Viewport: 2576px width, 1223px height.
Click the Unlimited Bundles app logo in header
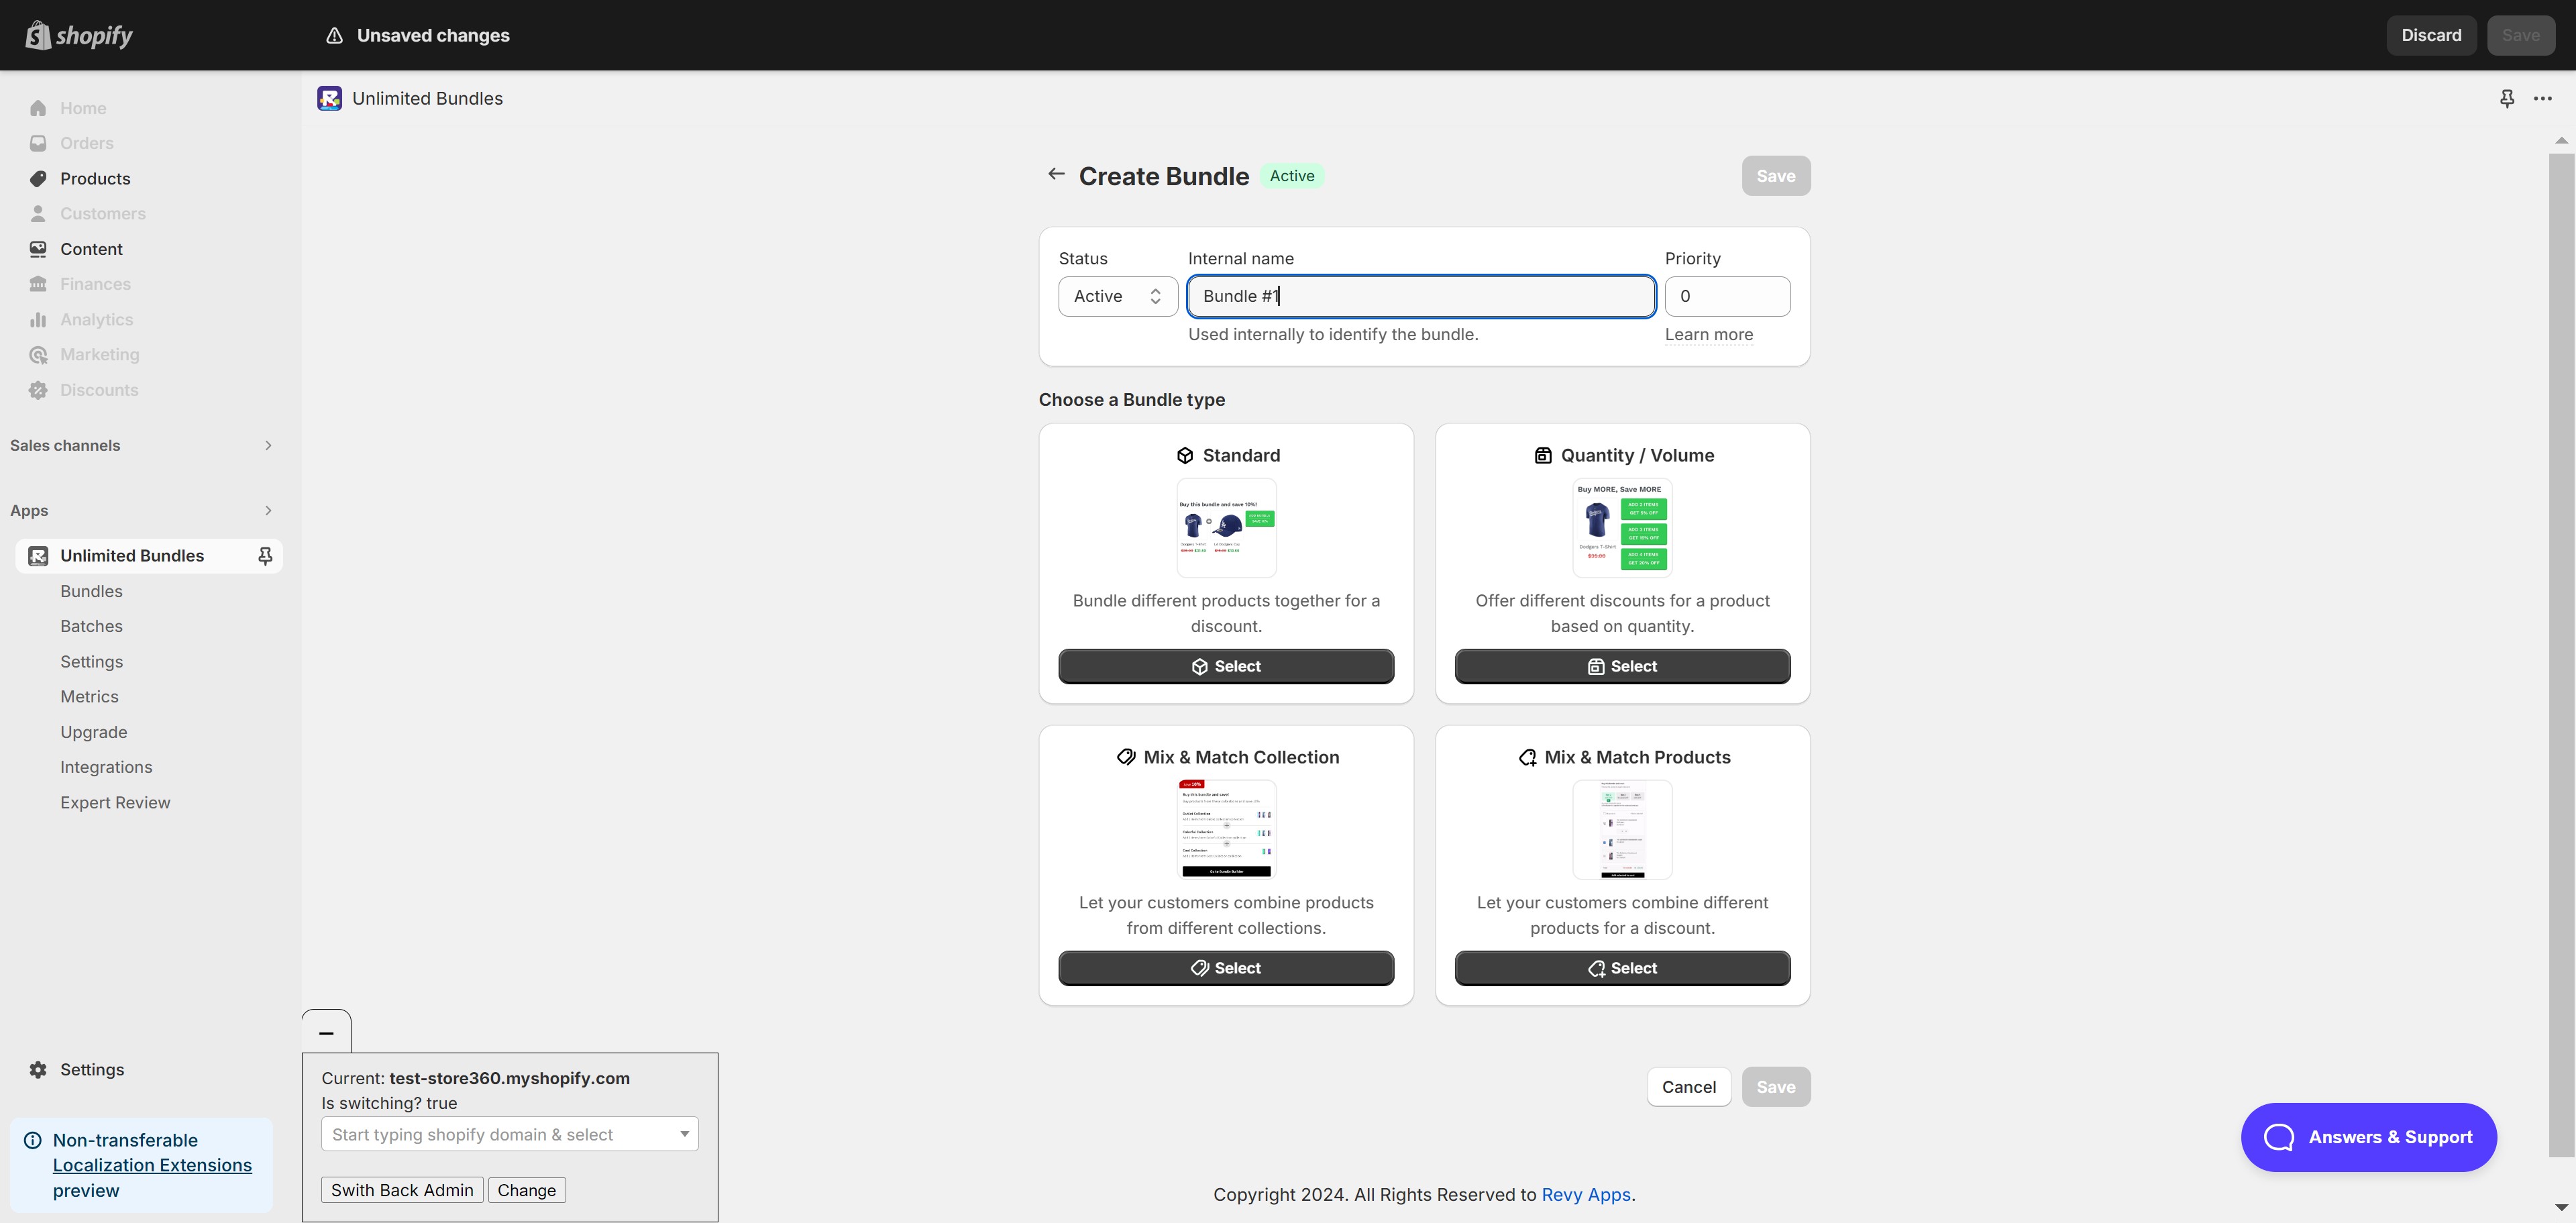point(329,98)
